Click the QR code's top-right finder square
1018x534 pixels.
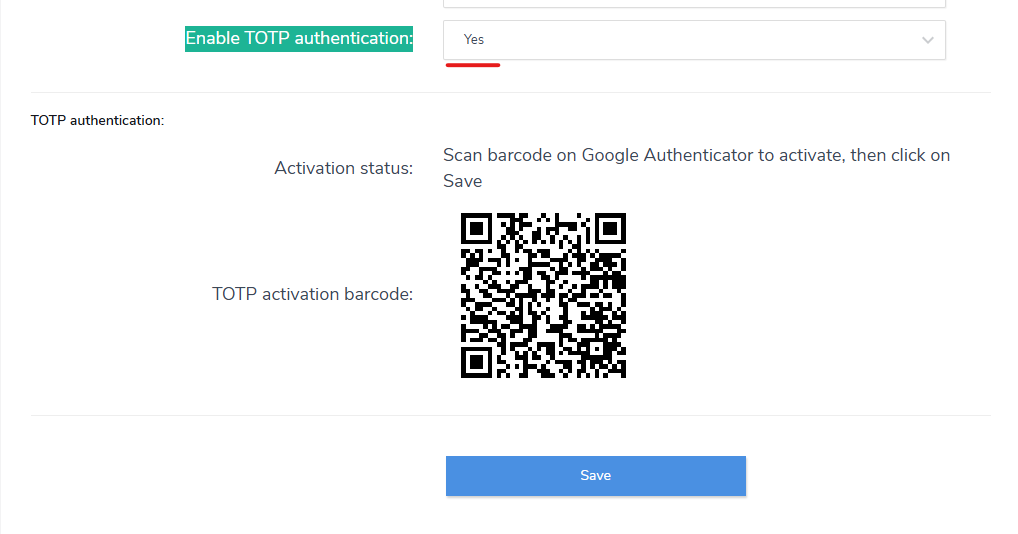tap(609, 229)
